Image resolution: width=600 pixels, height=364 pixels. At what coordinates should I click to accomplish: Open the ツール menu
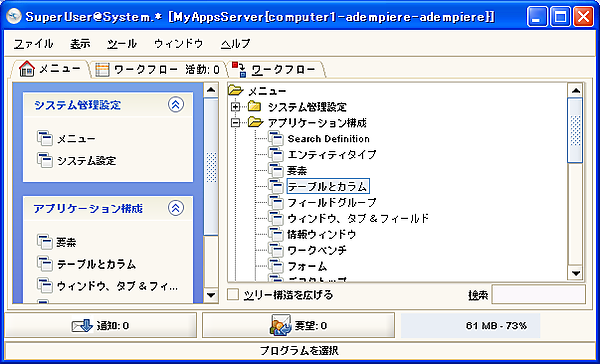coord(122,44)
